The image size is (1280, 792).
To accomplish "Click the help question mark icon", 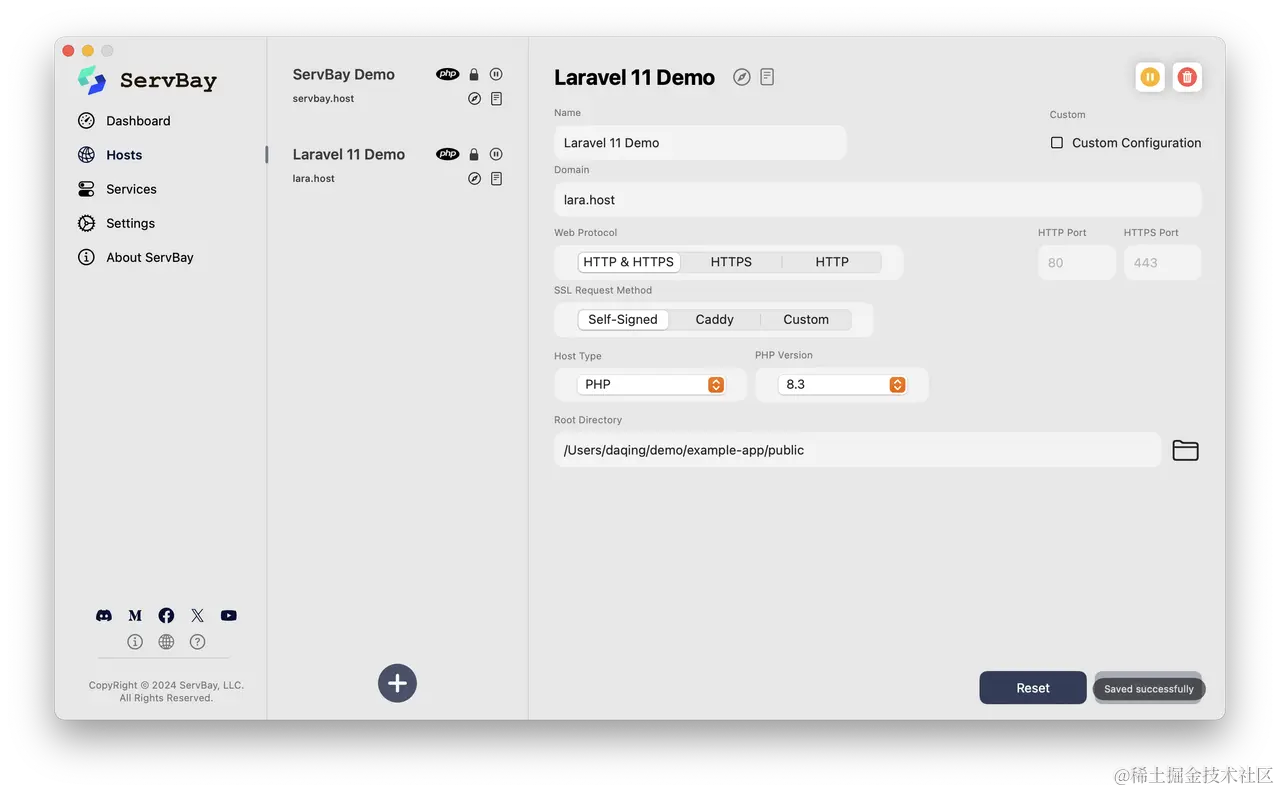I will click(x=197, y=642).
